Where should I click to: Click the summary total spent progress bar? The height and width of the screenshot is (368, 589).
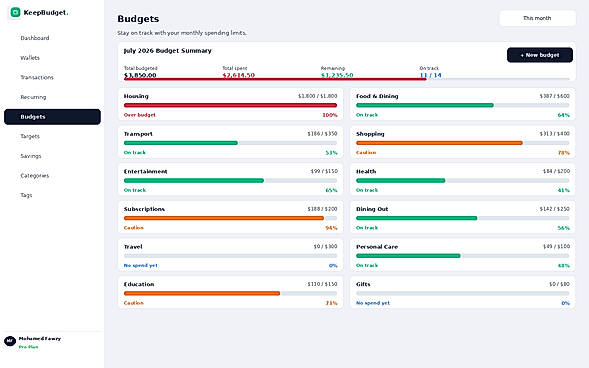tap(346, 79)
